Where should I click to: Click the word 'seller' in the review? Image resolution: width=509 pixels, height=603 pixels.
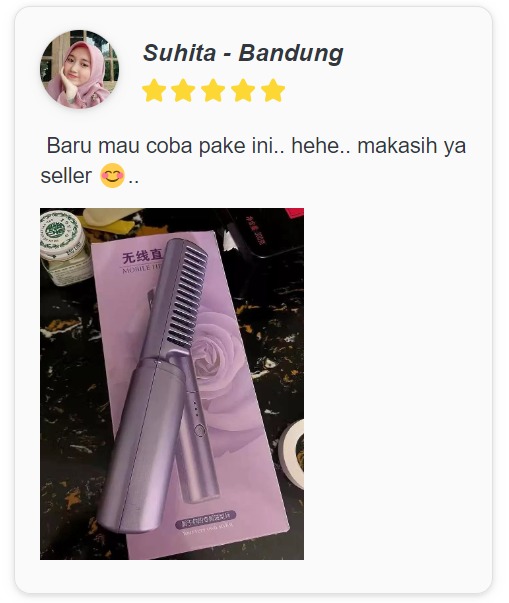tap(66, 176)
